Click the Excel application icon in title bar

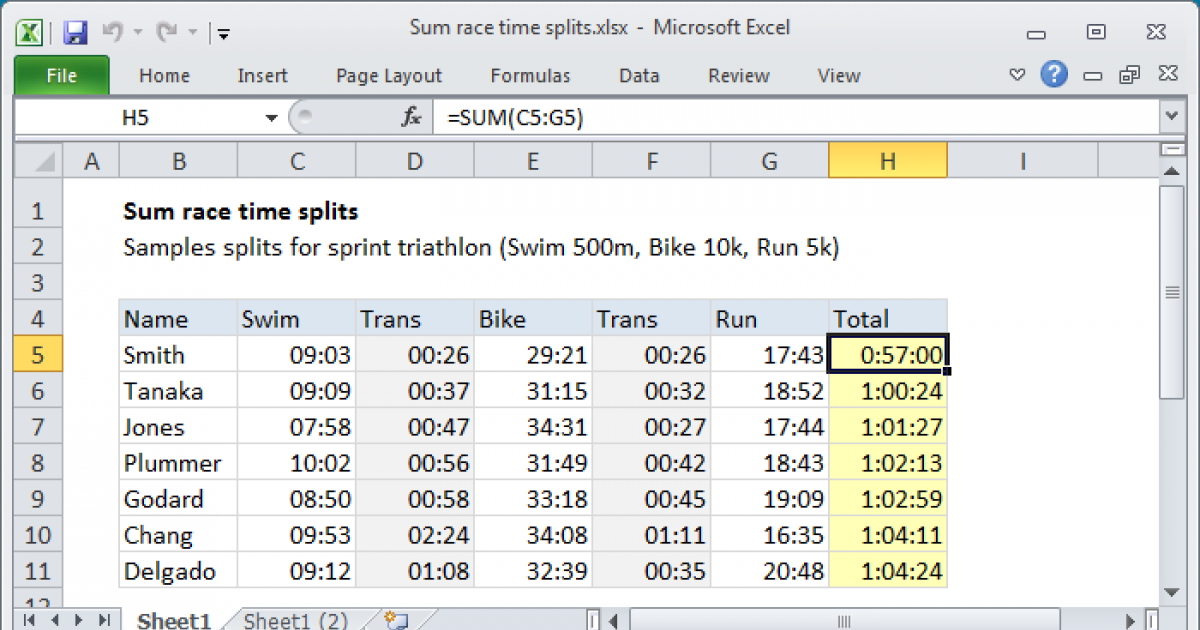[31, 32]
